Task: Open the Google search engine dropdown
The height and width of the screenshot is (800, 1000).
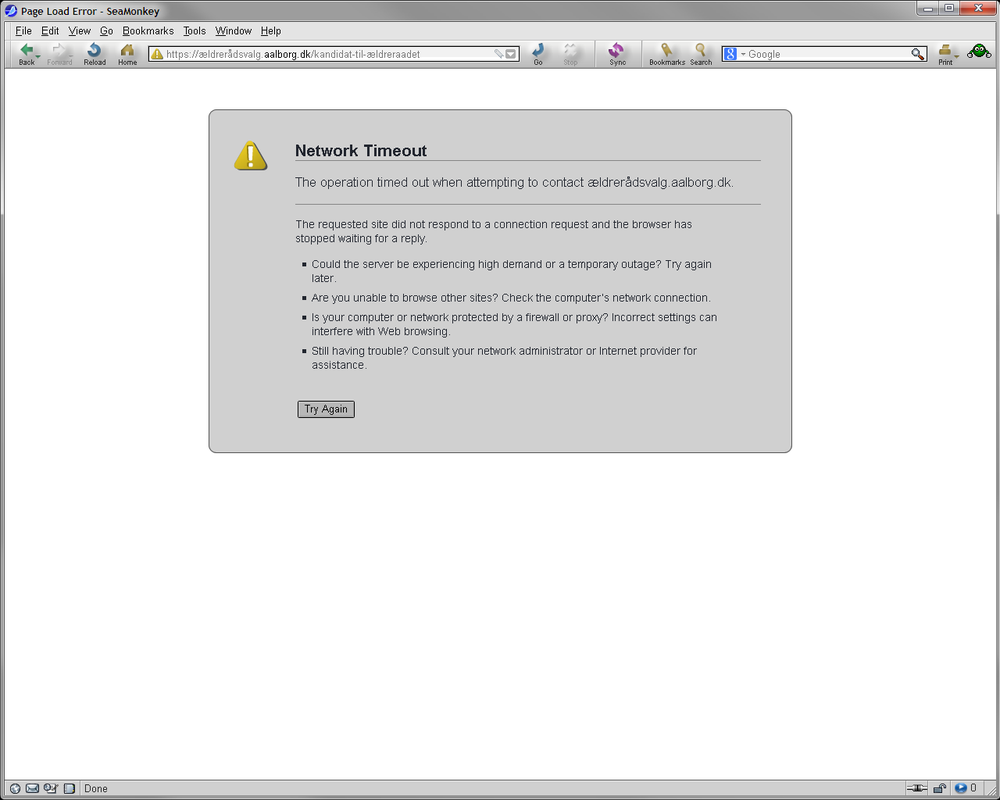Action: [743, 54]
